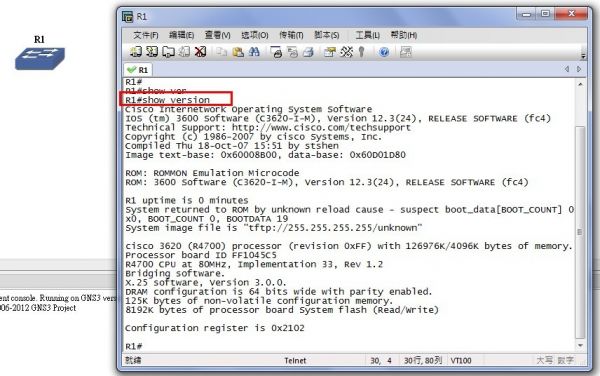Open the 选项(O) menu
The height and width of the screenshot is (376, 600).
[x=254, y=35]
